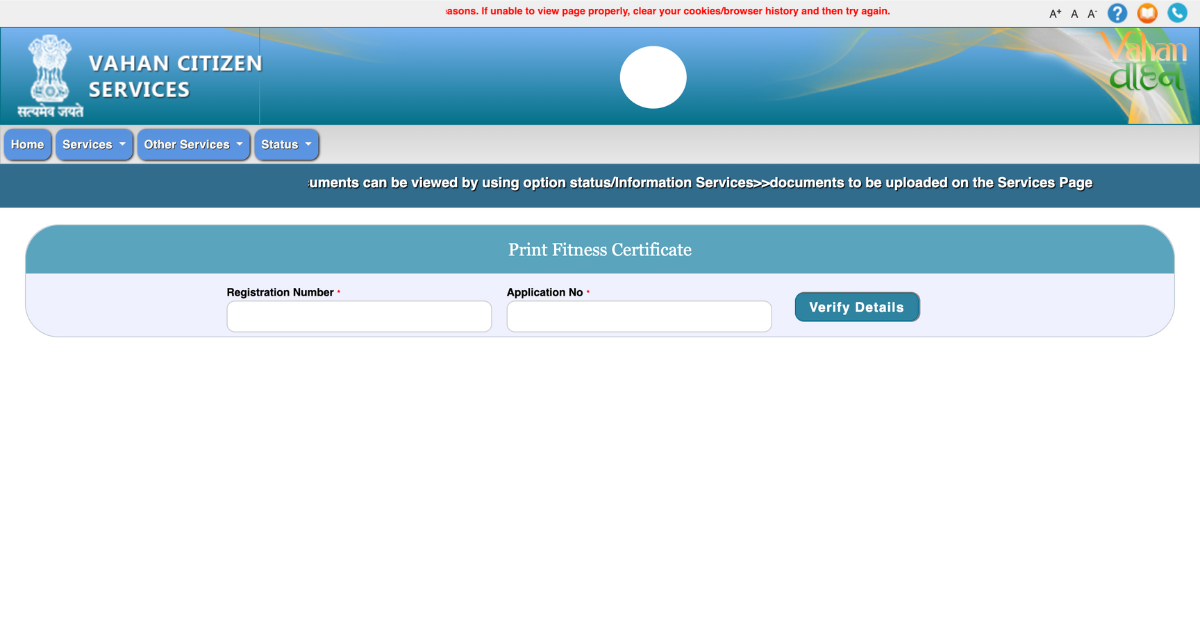
Task: Reset font size with the default A icon
Action: (1073, 13)
